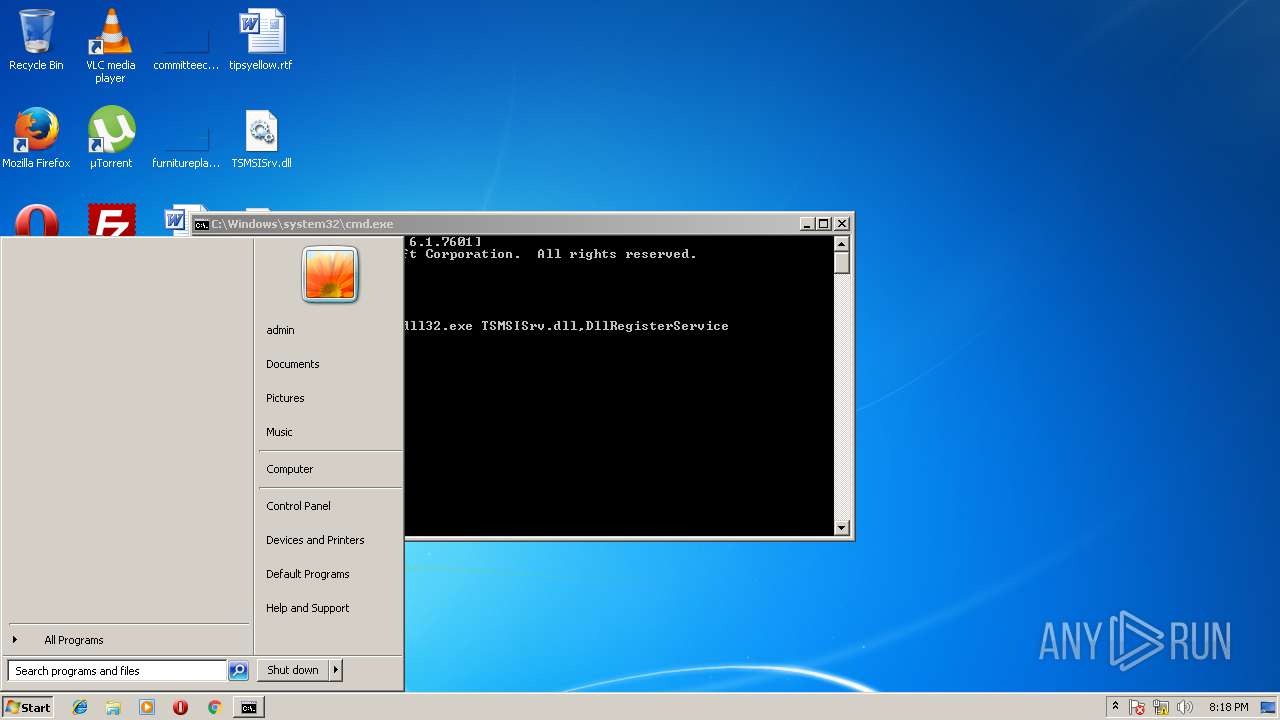1280x720 pixels.
Task: Click the volume speaker icon
Action: [1185, 707]
